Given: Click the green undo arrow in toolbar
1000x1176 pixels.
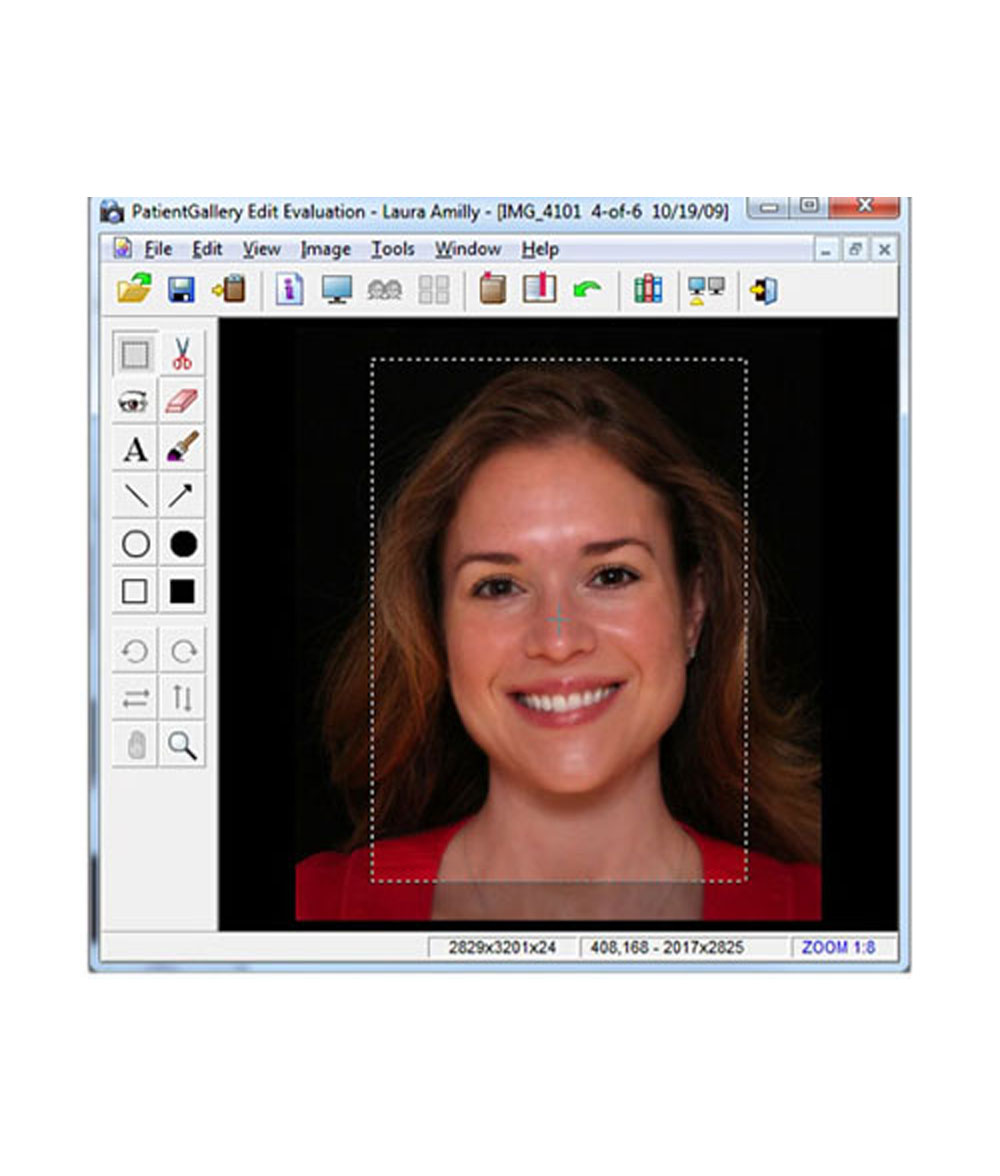Looking at the screenshot, I should pos(587,291).
